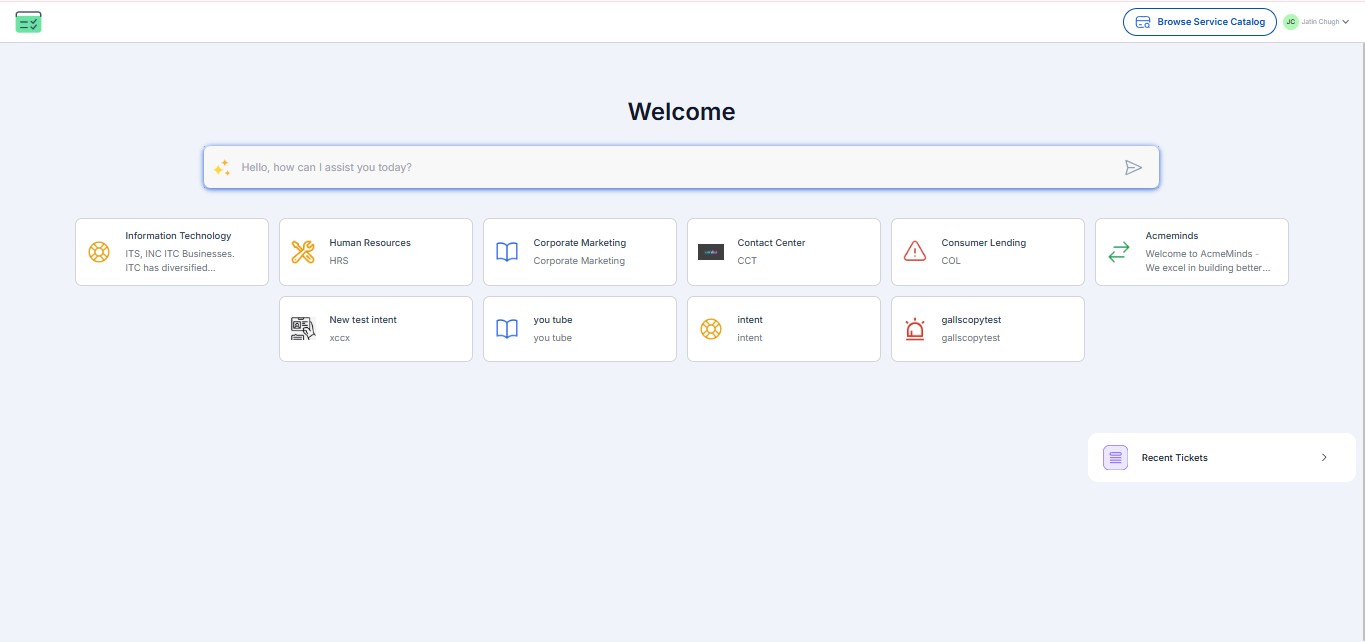This screenshot has height=642, width=1365.
Task: Select the New test intent card title
Action: (x=363, y=320)
